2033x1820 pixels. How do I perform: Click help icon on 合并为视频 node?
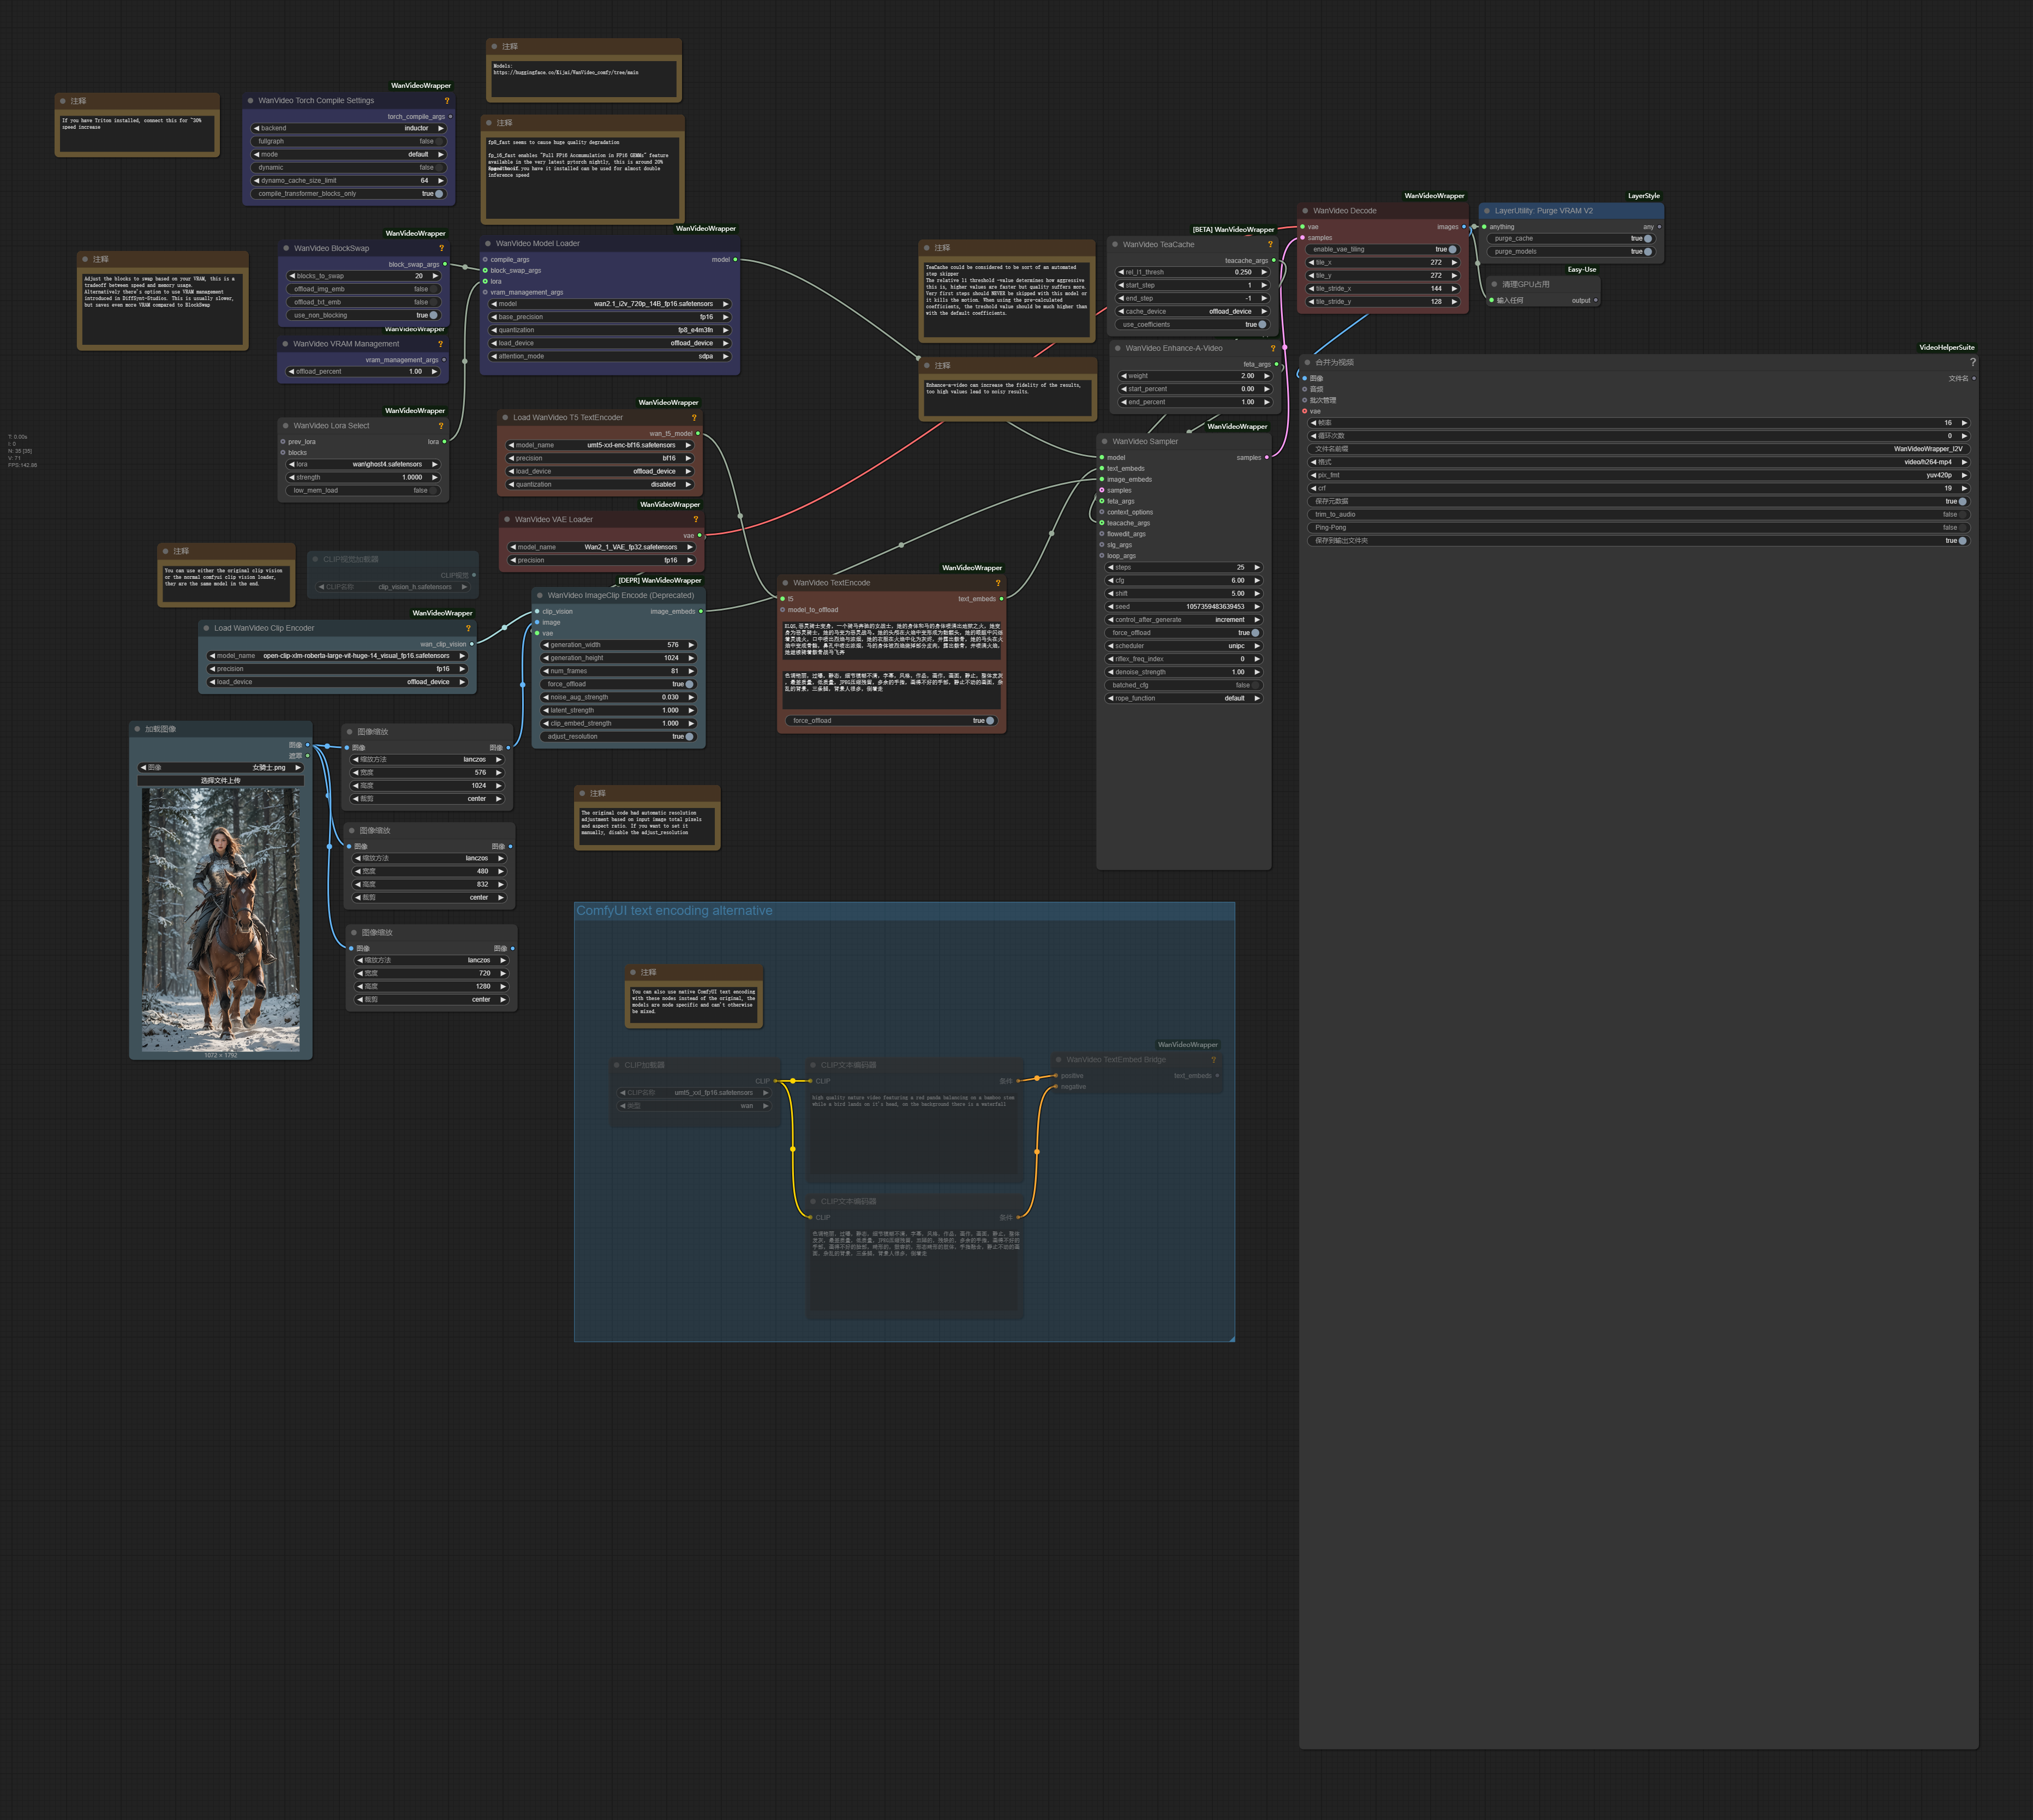click(x=1972, y=362)
